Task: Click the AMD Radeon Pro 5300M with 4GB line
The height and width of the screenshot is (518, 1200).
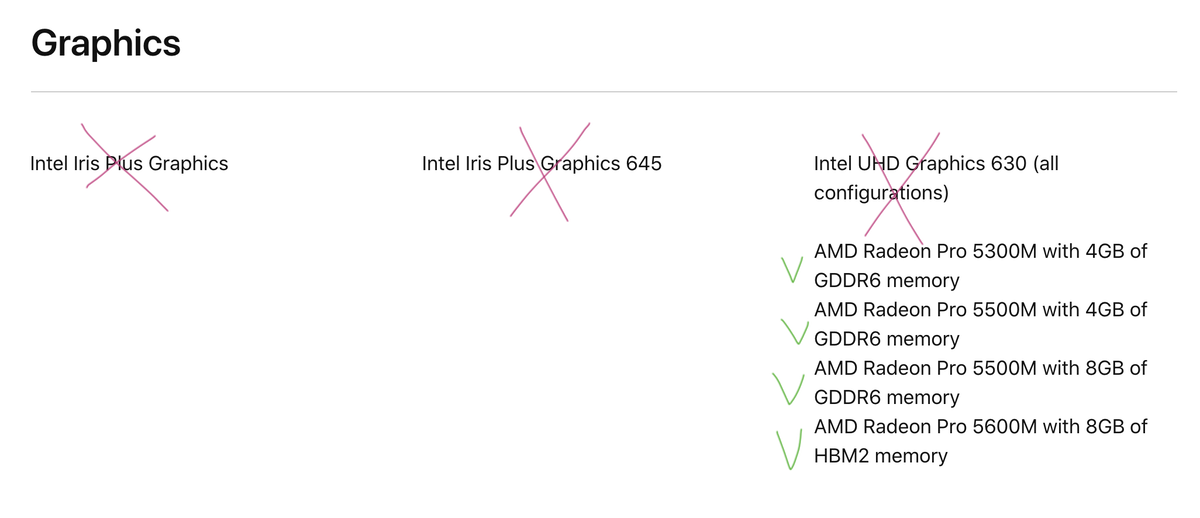Action: 980,251
